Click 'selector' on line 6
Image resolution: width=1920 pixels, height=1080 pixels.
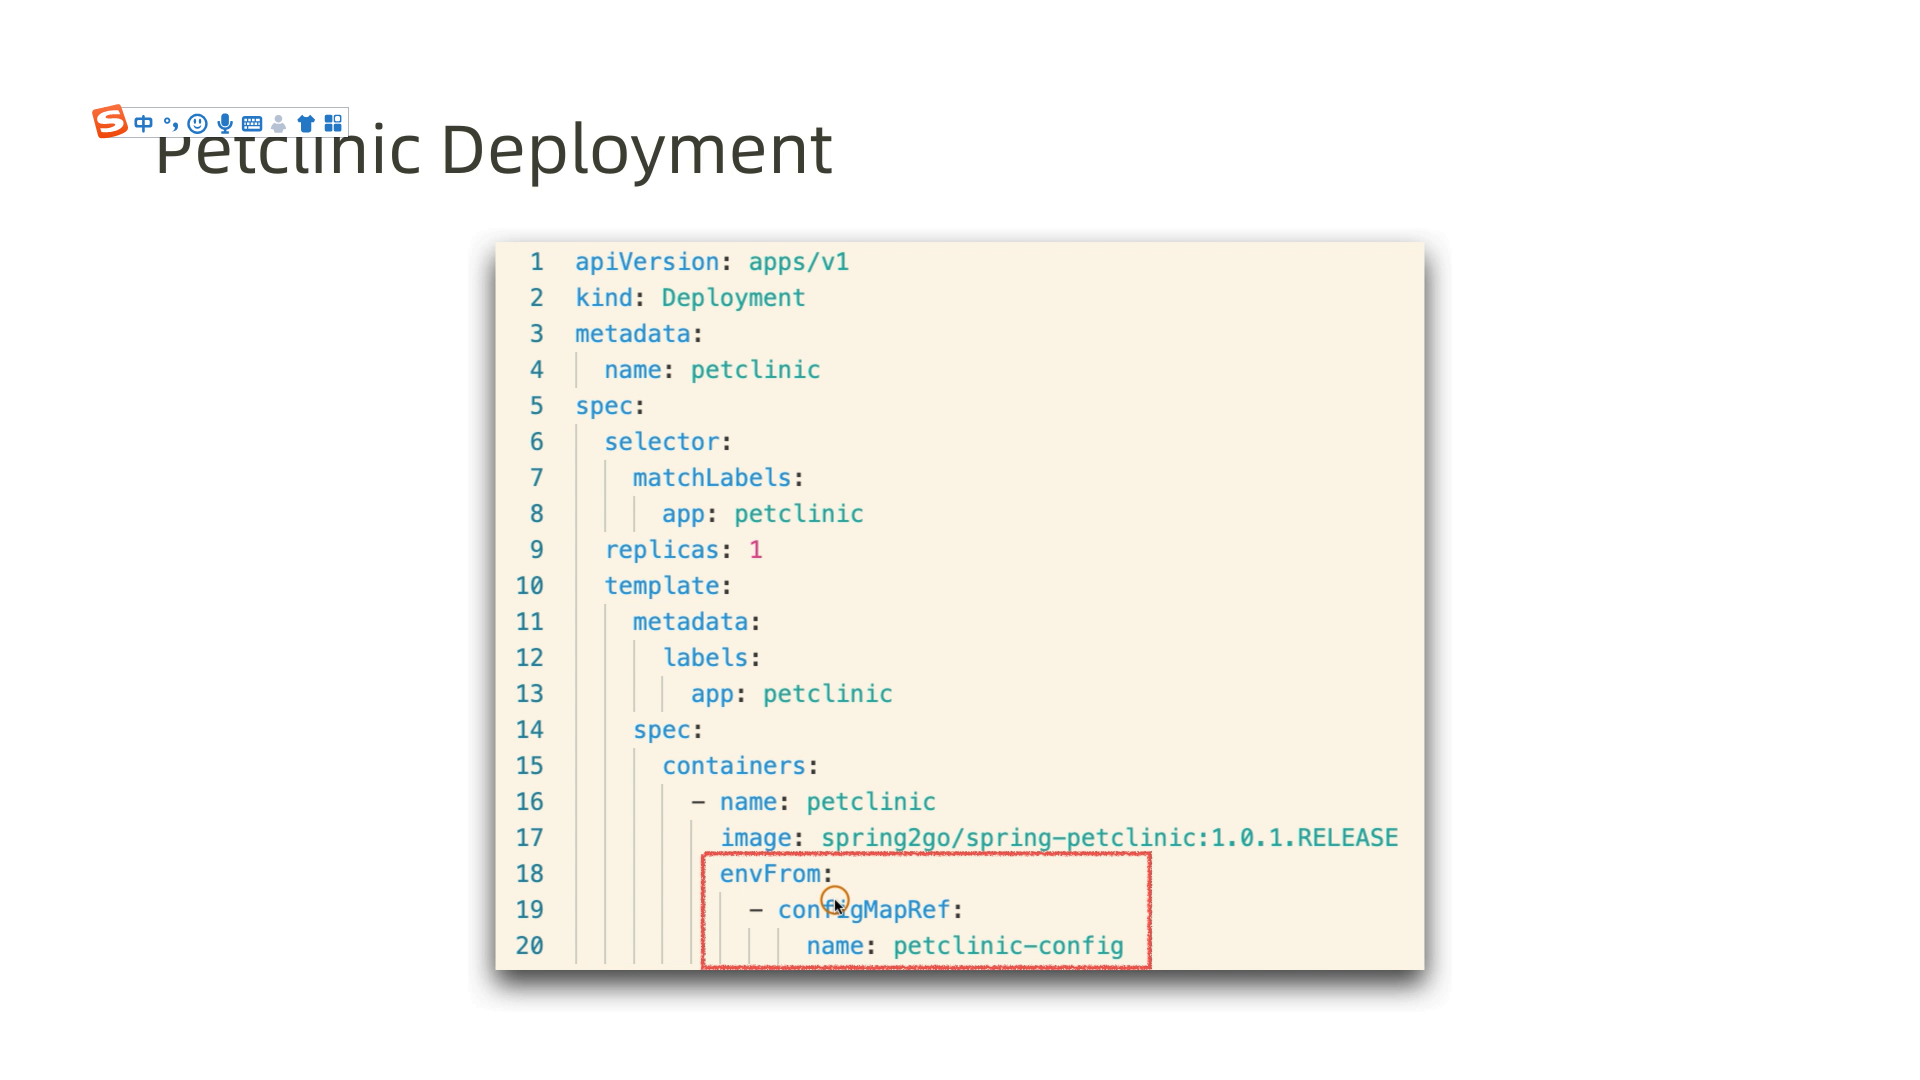[662, 442]
